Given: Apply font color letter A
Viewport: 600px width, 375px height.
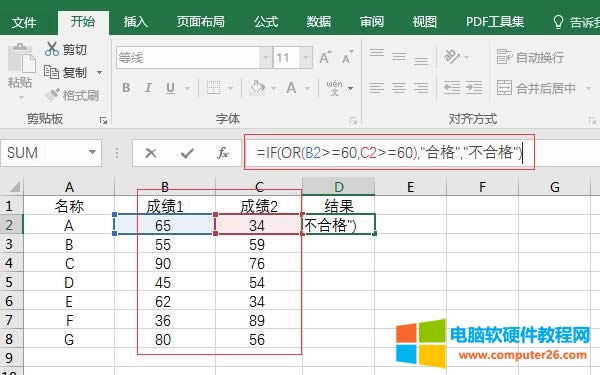Looking at the screenshot, I should coord(291,88).
